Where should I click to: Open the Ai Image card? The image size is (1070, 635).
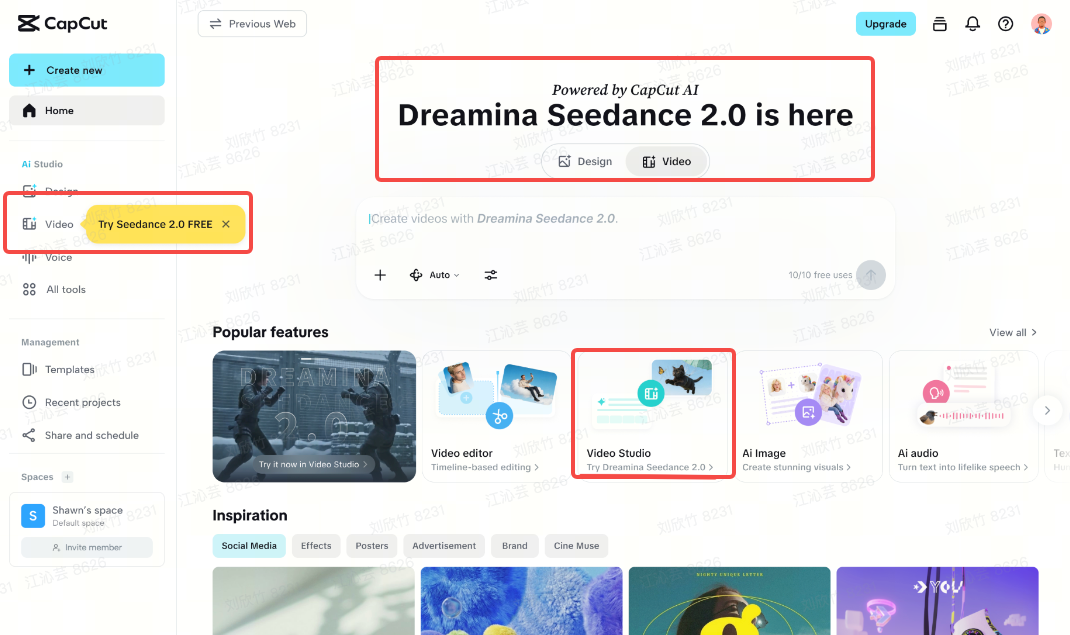809,416
